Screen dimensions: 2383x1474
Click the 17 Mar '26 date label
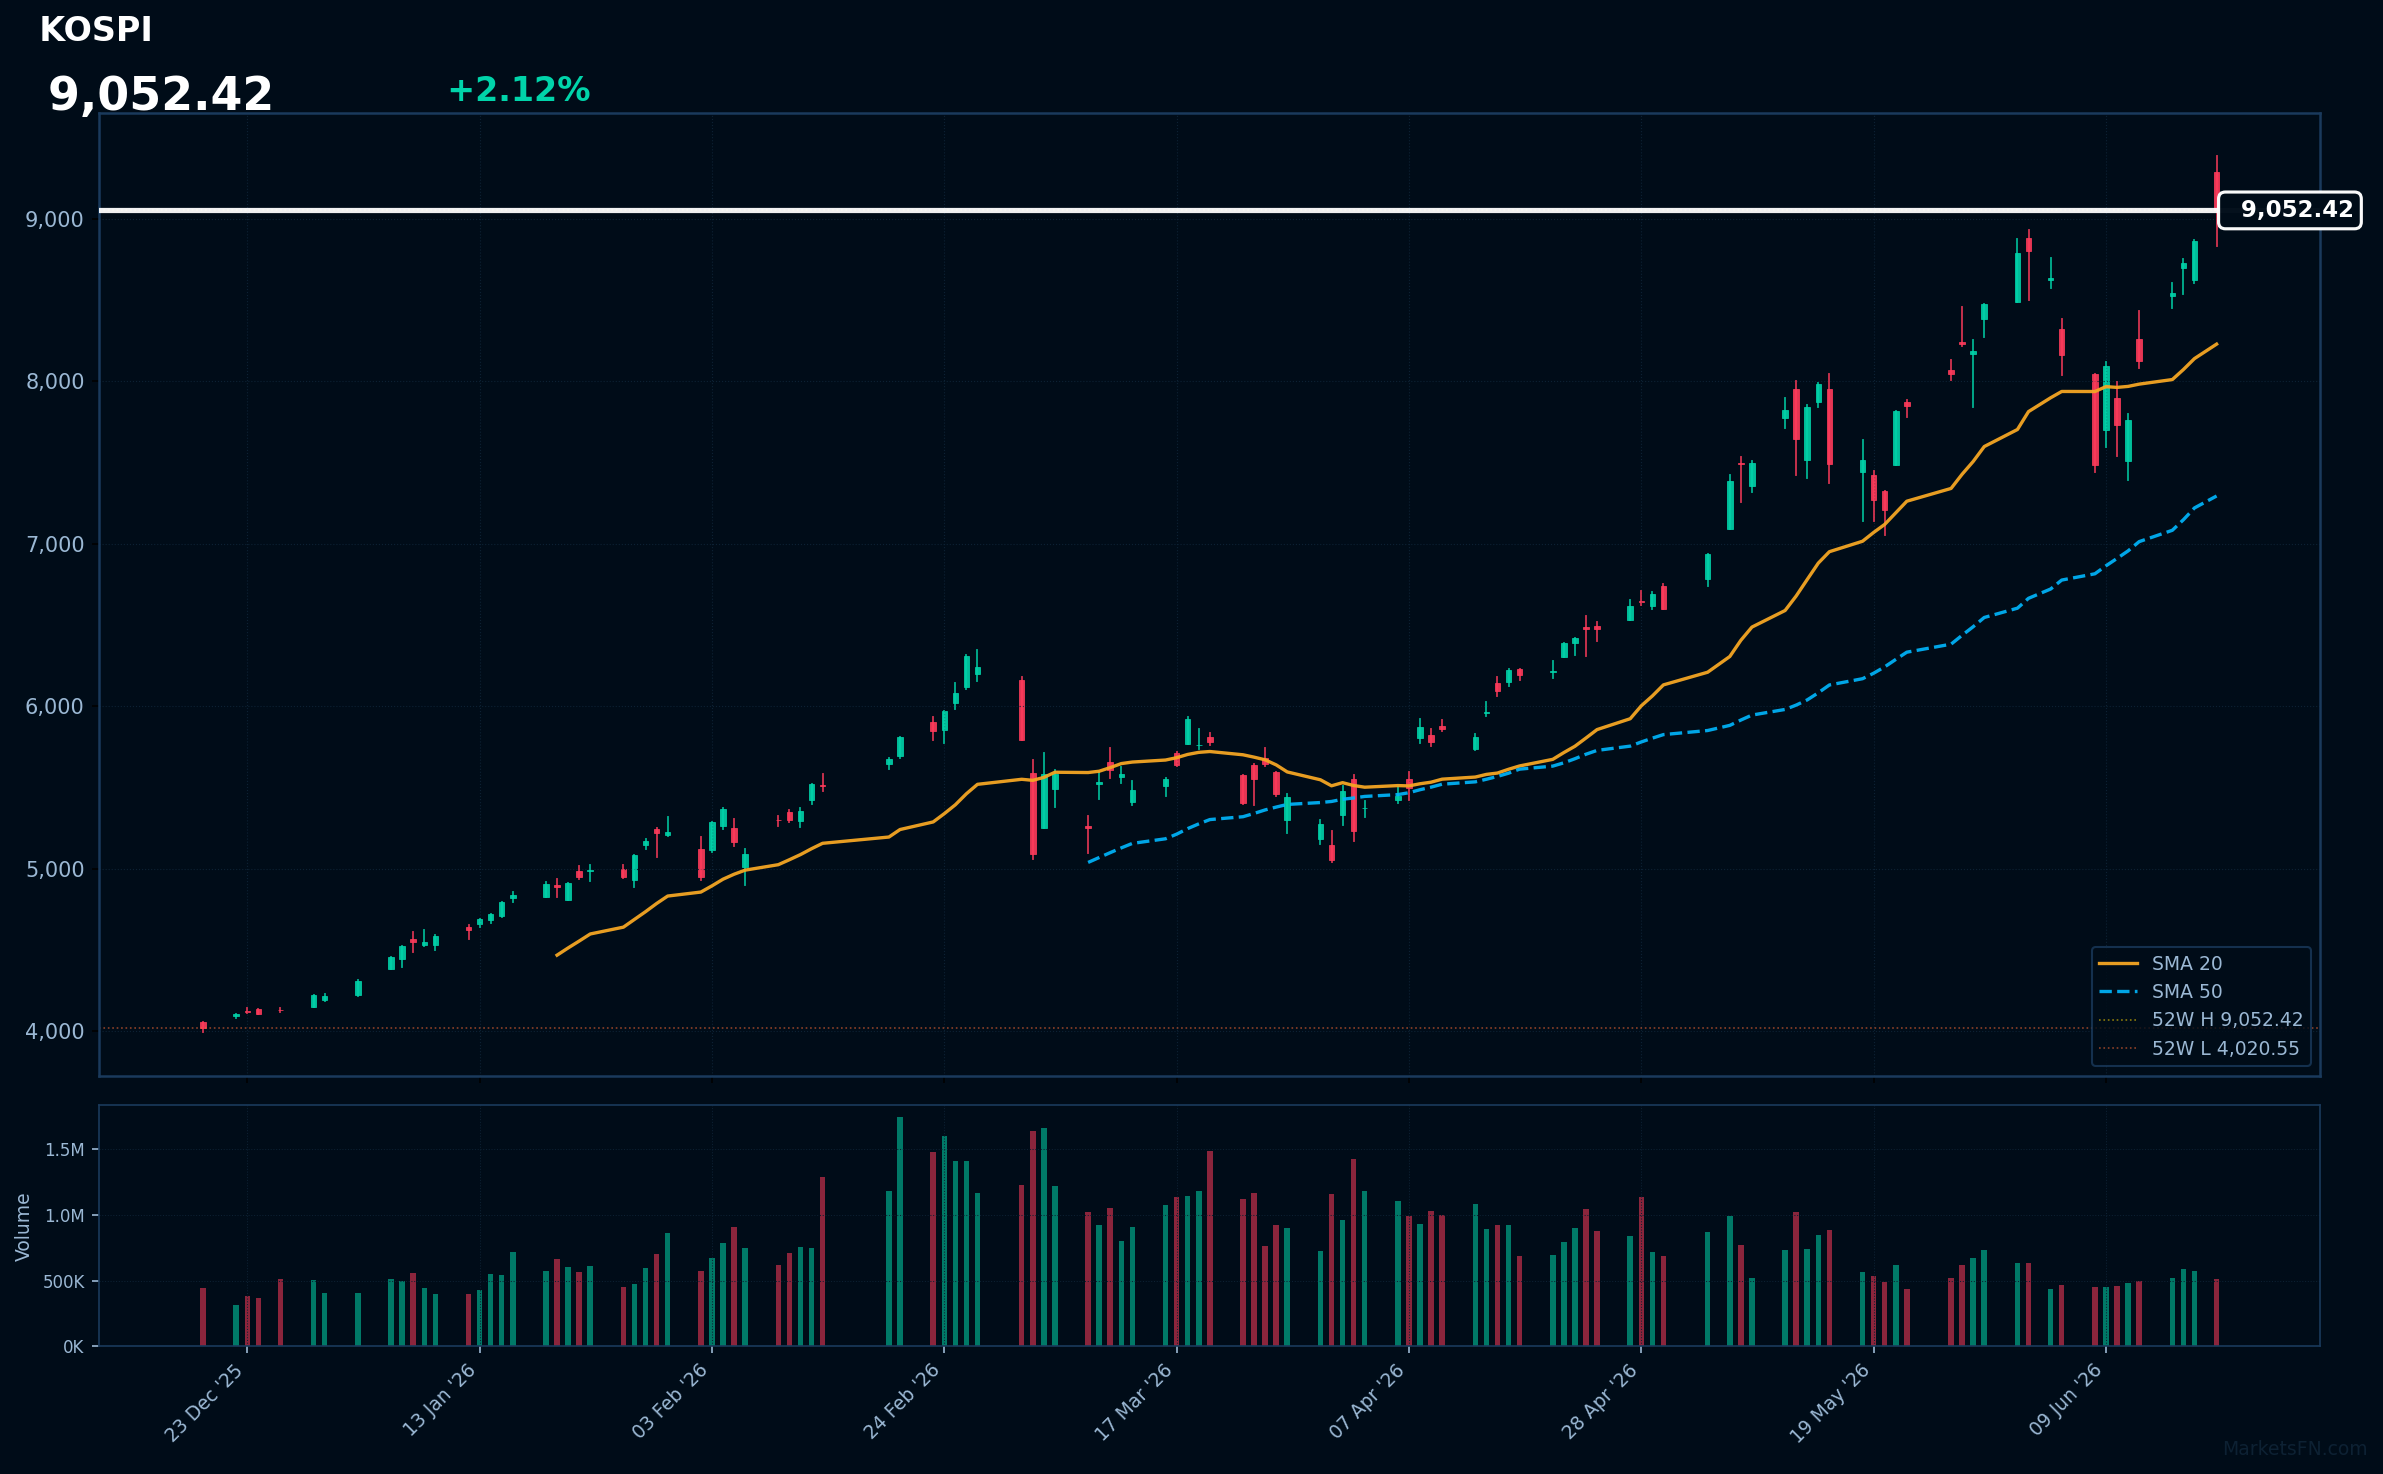[1133, 1403]
